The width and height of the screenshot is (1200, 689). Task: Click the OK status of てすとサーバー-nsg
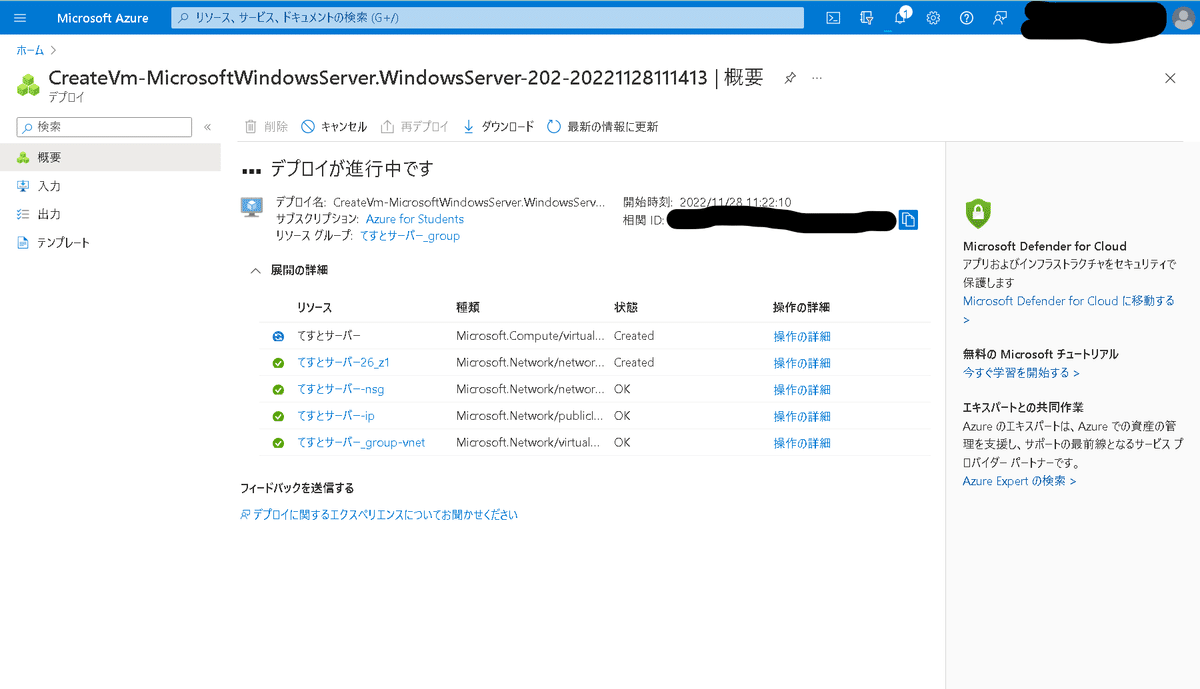point(622,390)
